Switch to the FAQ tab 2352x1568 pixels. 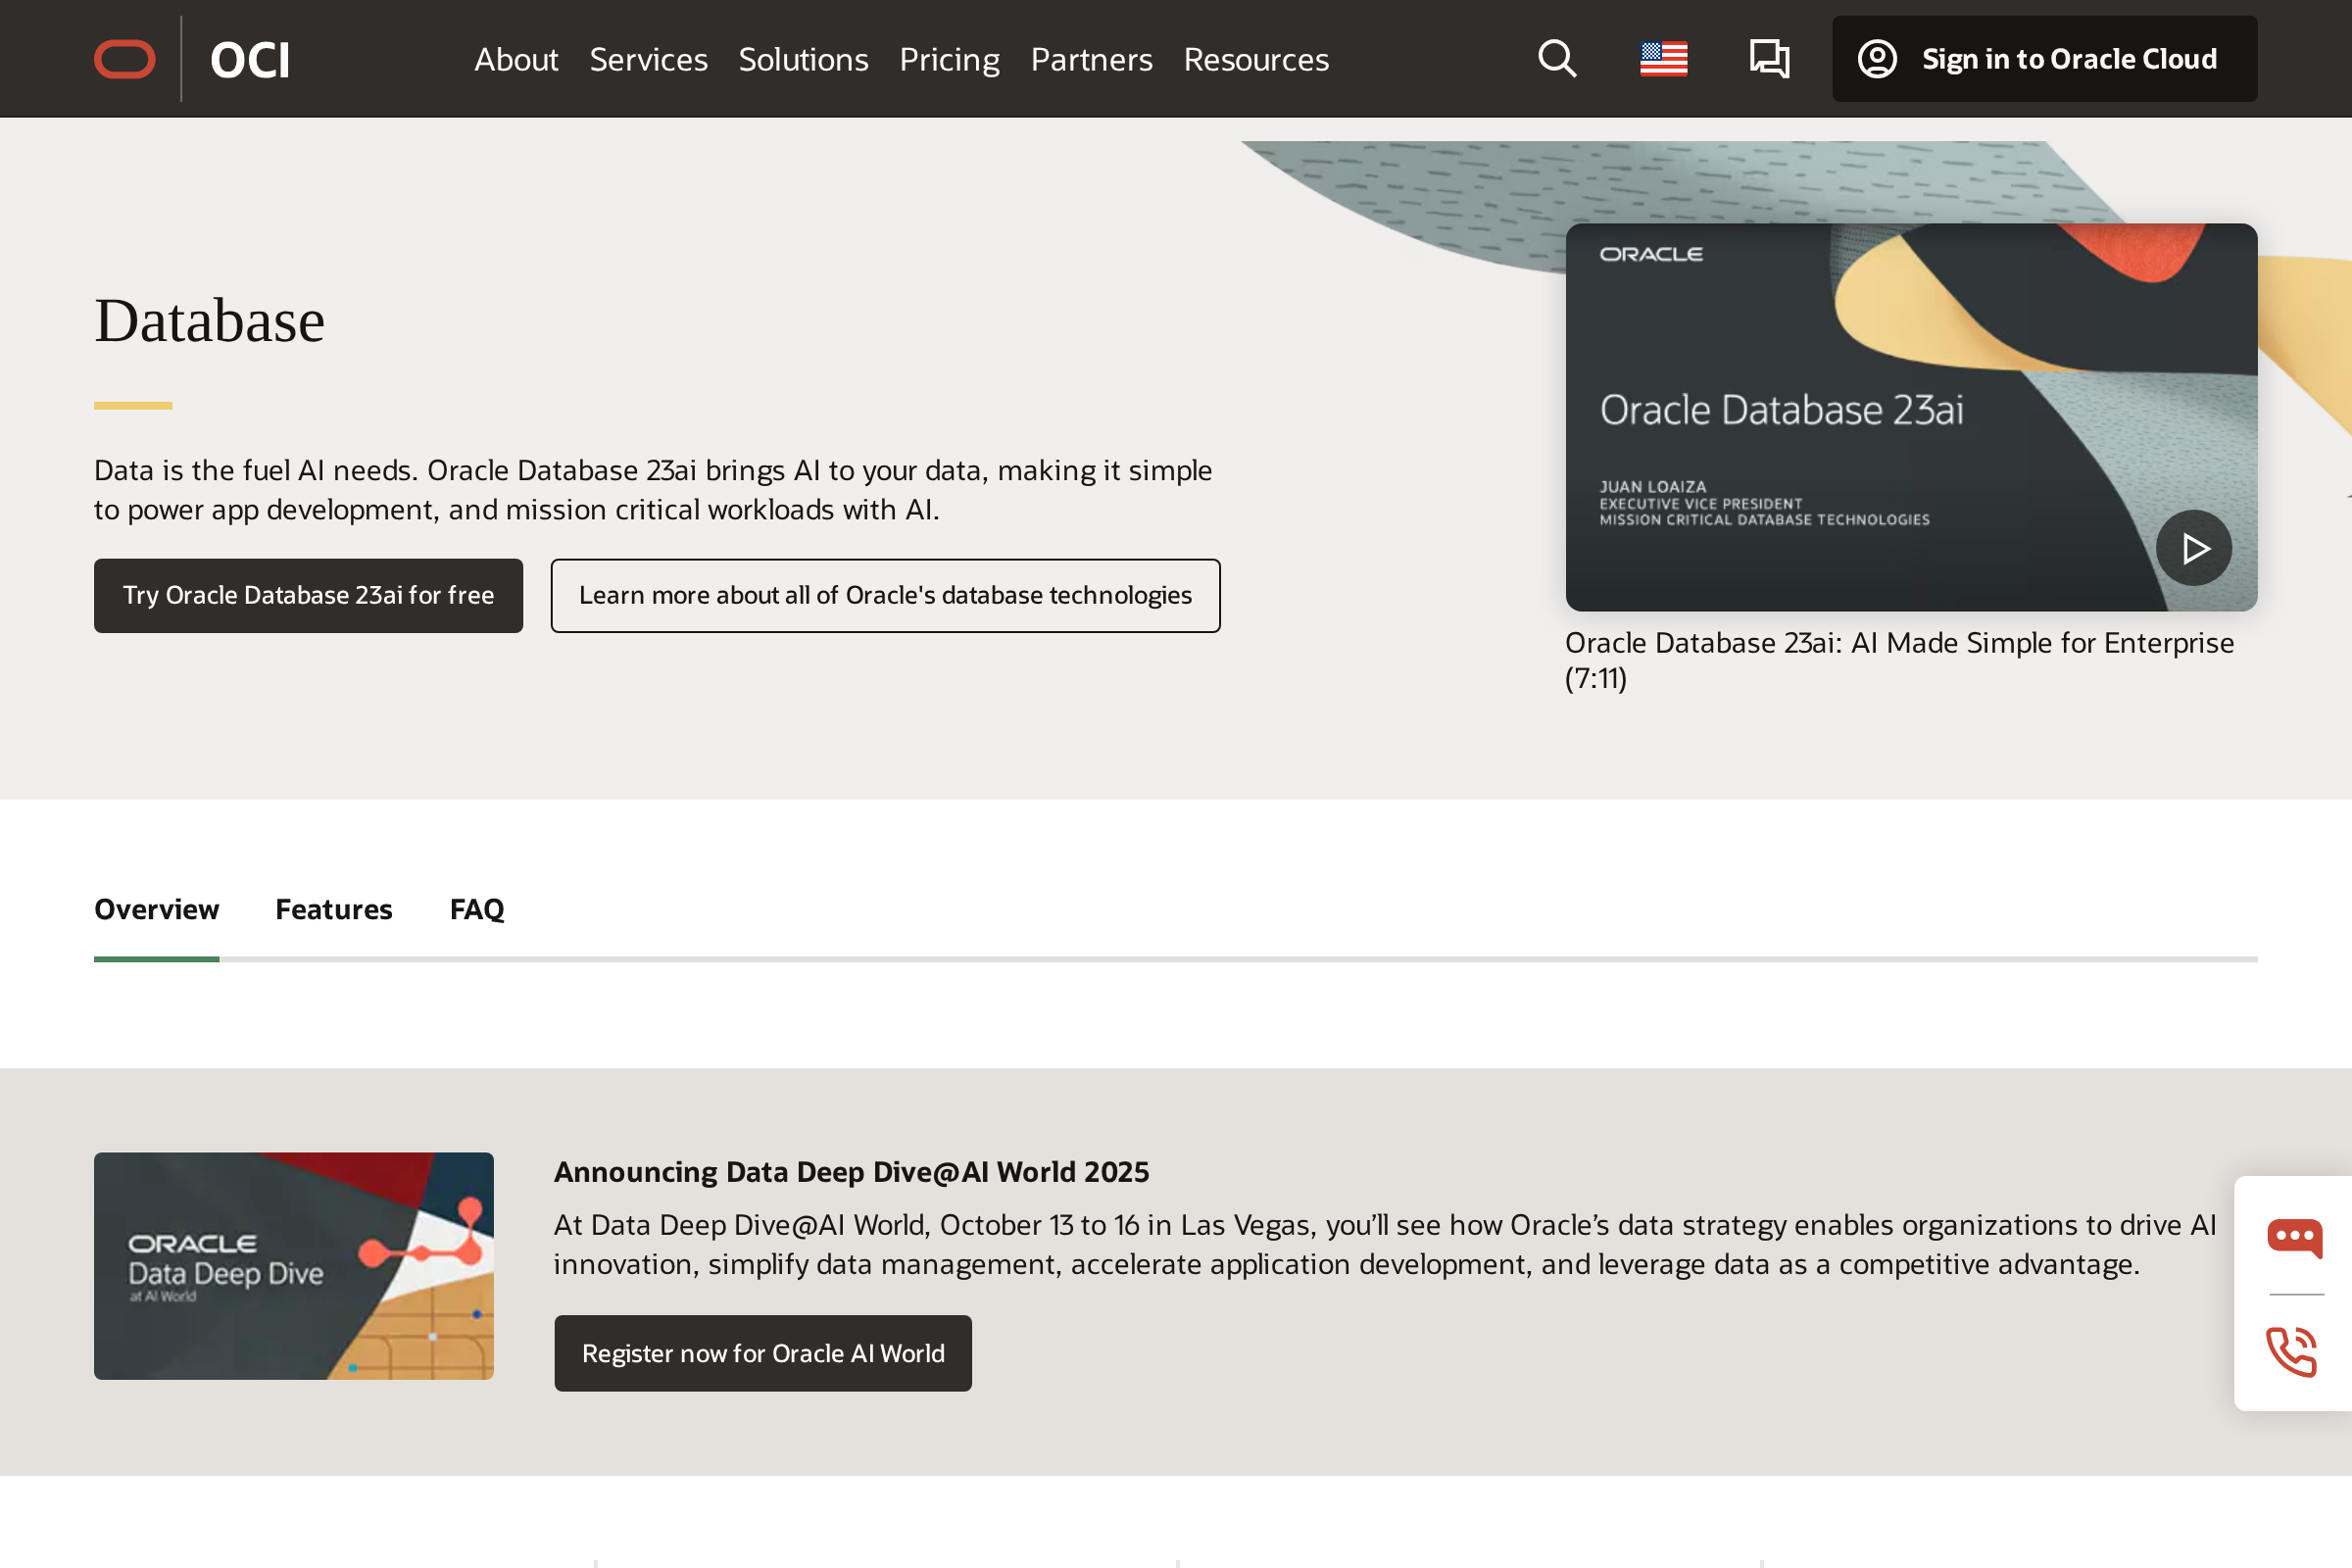(x=477, y=909)
